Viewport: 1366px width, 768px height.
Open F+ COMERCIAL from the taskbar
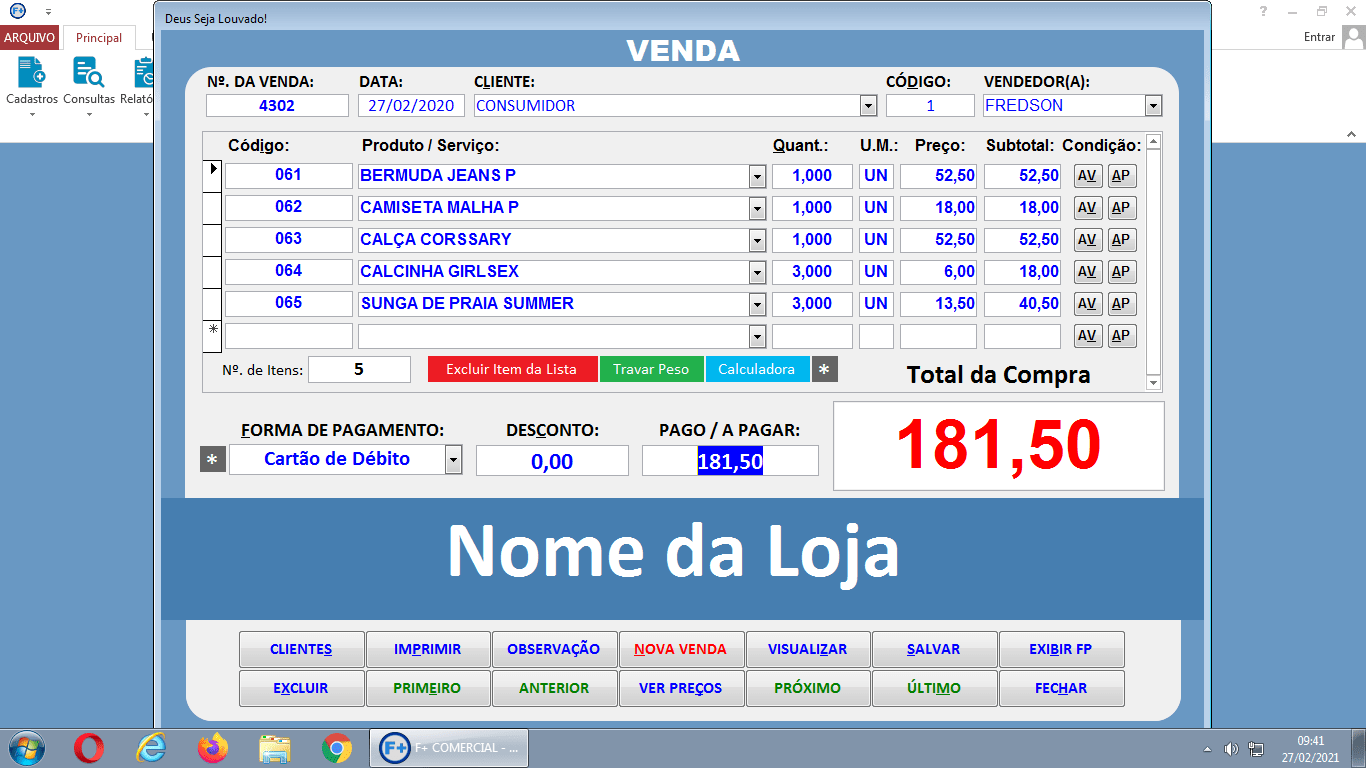point(448,747)
